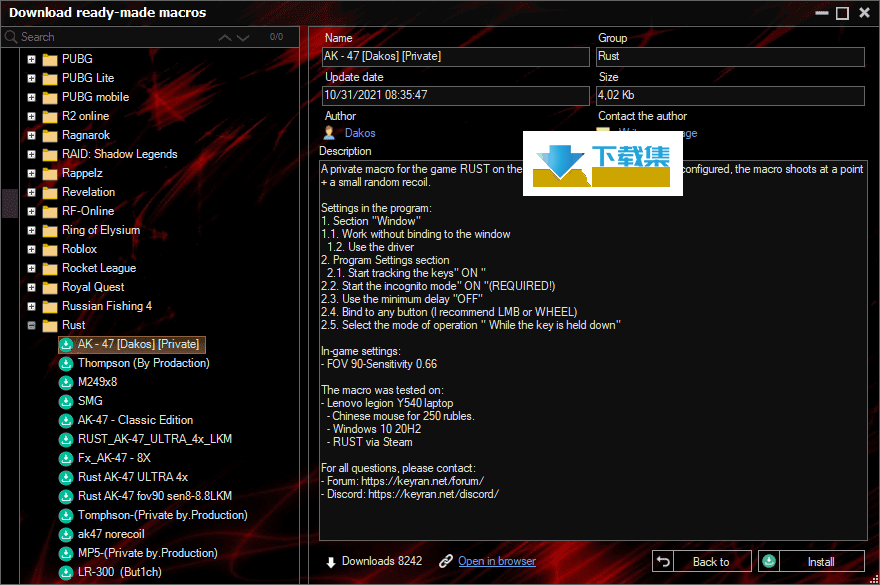Expand the Russian Fishing 4 folder
Image resolution: width=880 pixels, height=585 pixels.
31,307
